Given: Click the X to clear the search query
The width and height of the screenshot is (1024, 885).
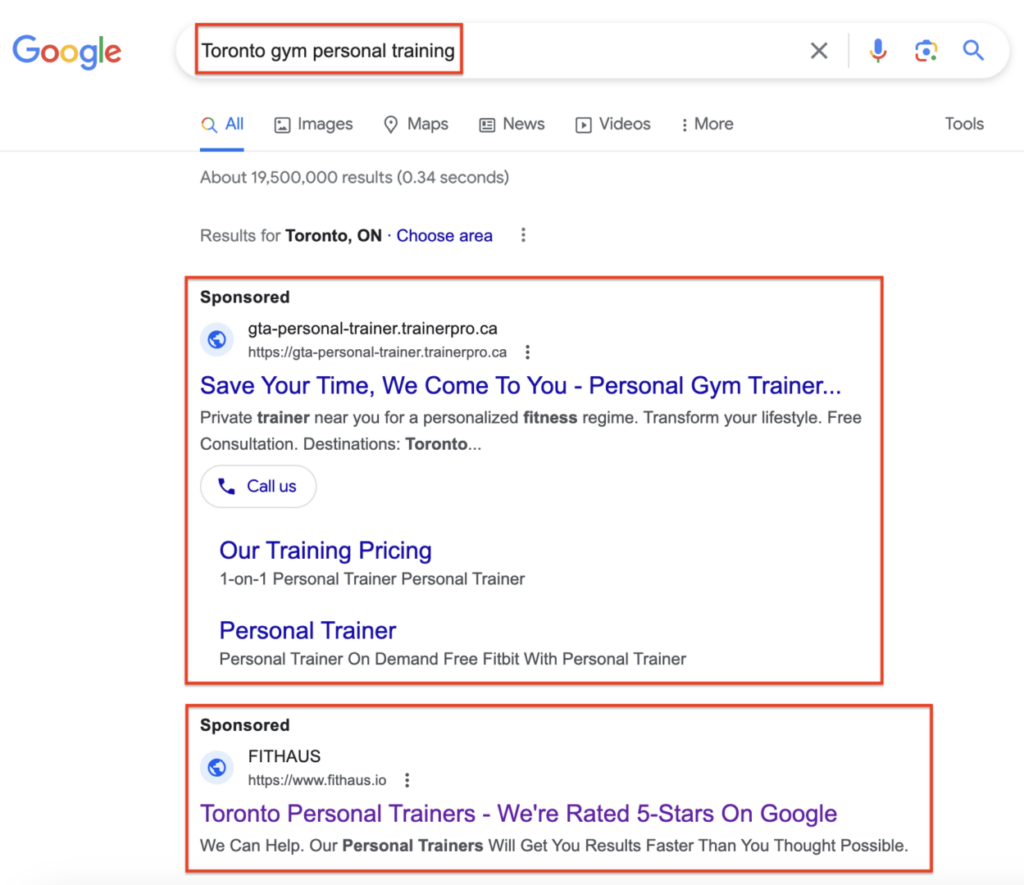Looking at the screenshot, I should [x=818, y=50].
